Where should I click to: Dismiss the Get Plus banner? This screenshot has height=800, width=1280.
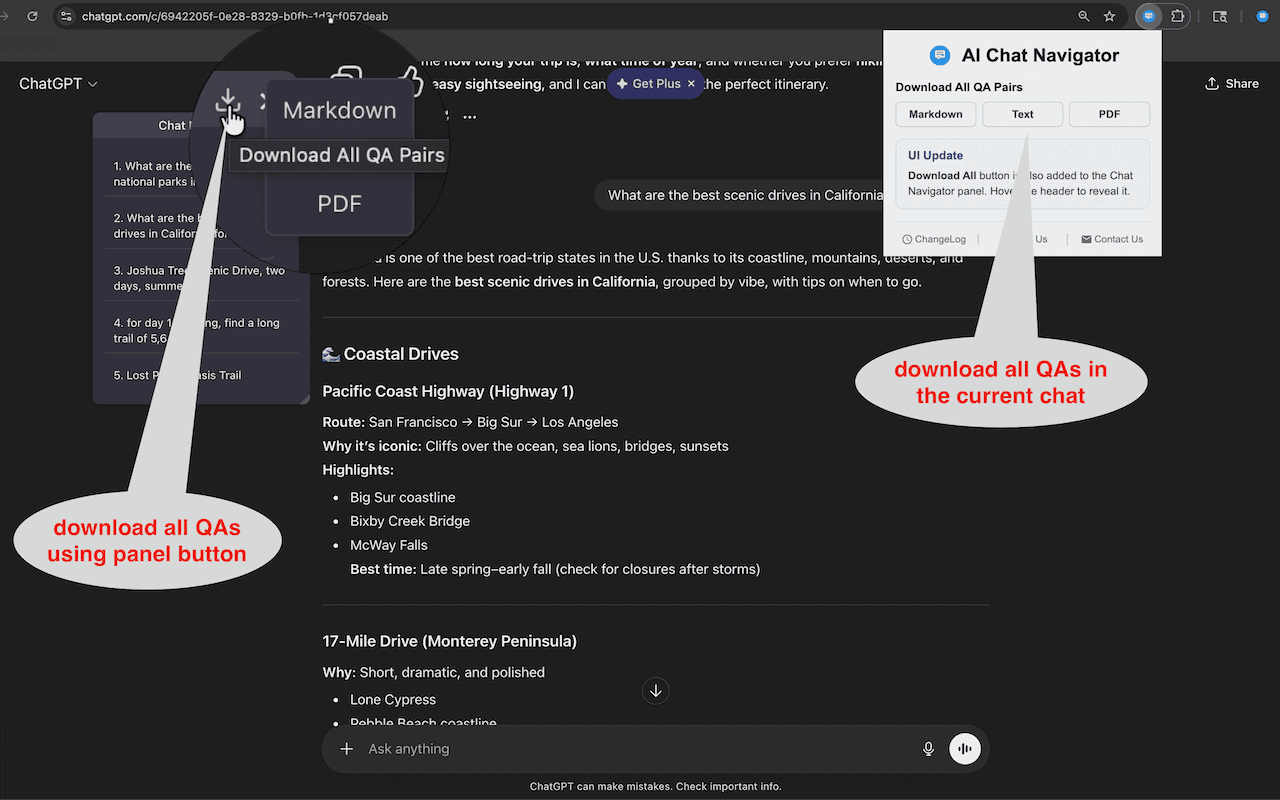690,84
